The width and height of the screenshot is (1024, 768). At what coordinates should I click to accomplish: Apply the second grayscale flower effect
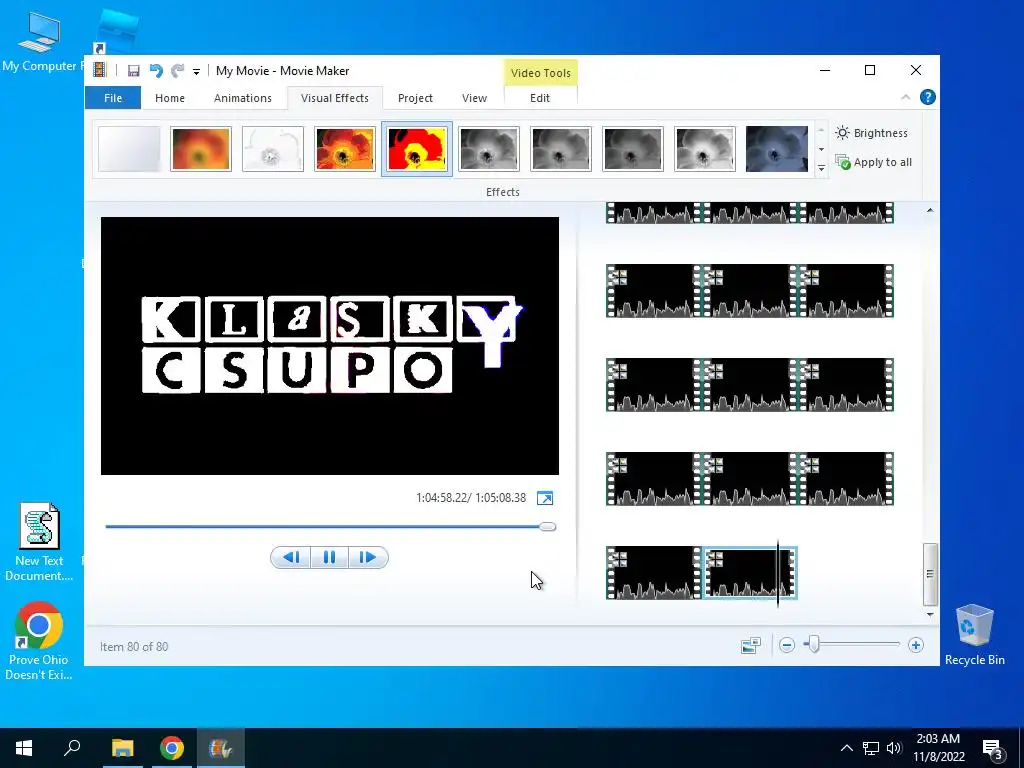[561, 149]
